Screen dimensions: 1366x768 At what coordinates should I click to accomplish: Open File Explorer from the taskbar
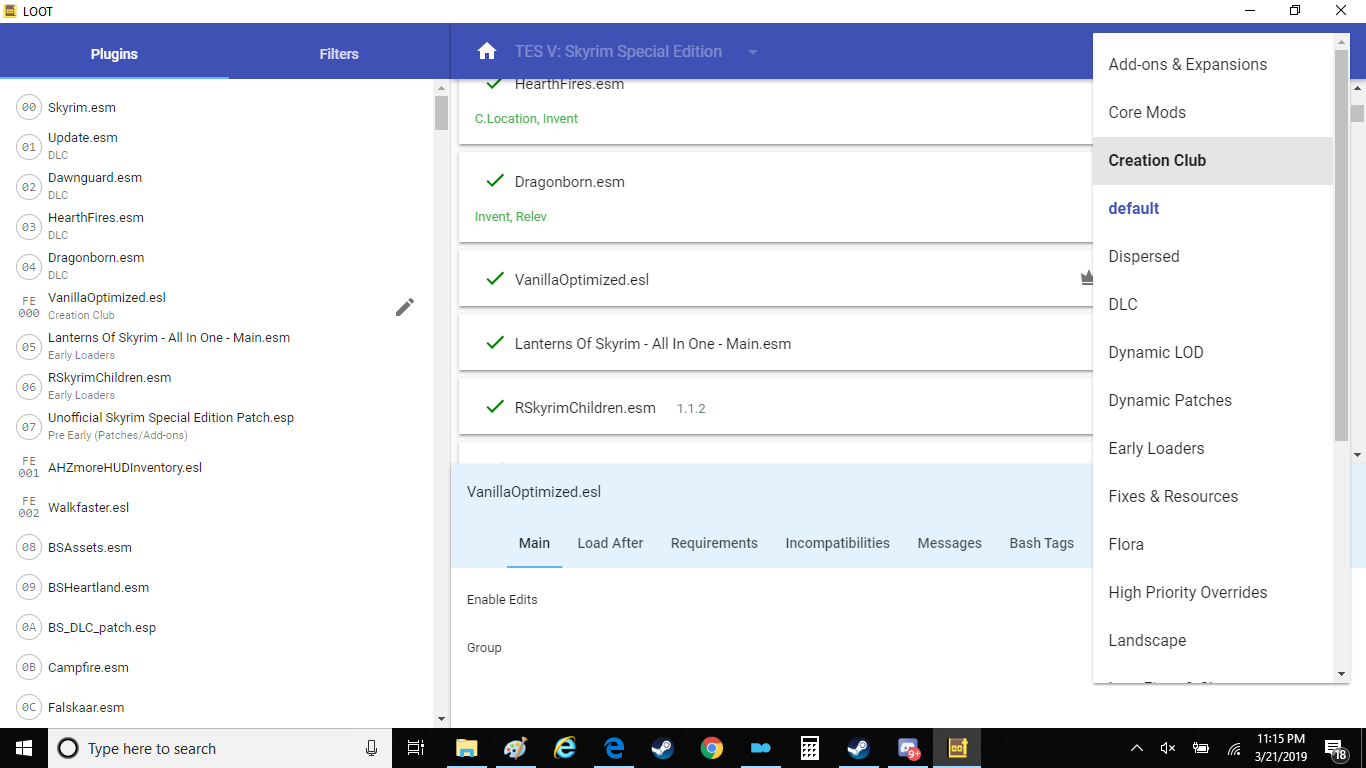pos(467,748)
